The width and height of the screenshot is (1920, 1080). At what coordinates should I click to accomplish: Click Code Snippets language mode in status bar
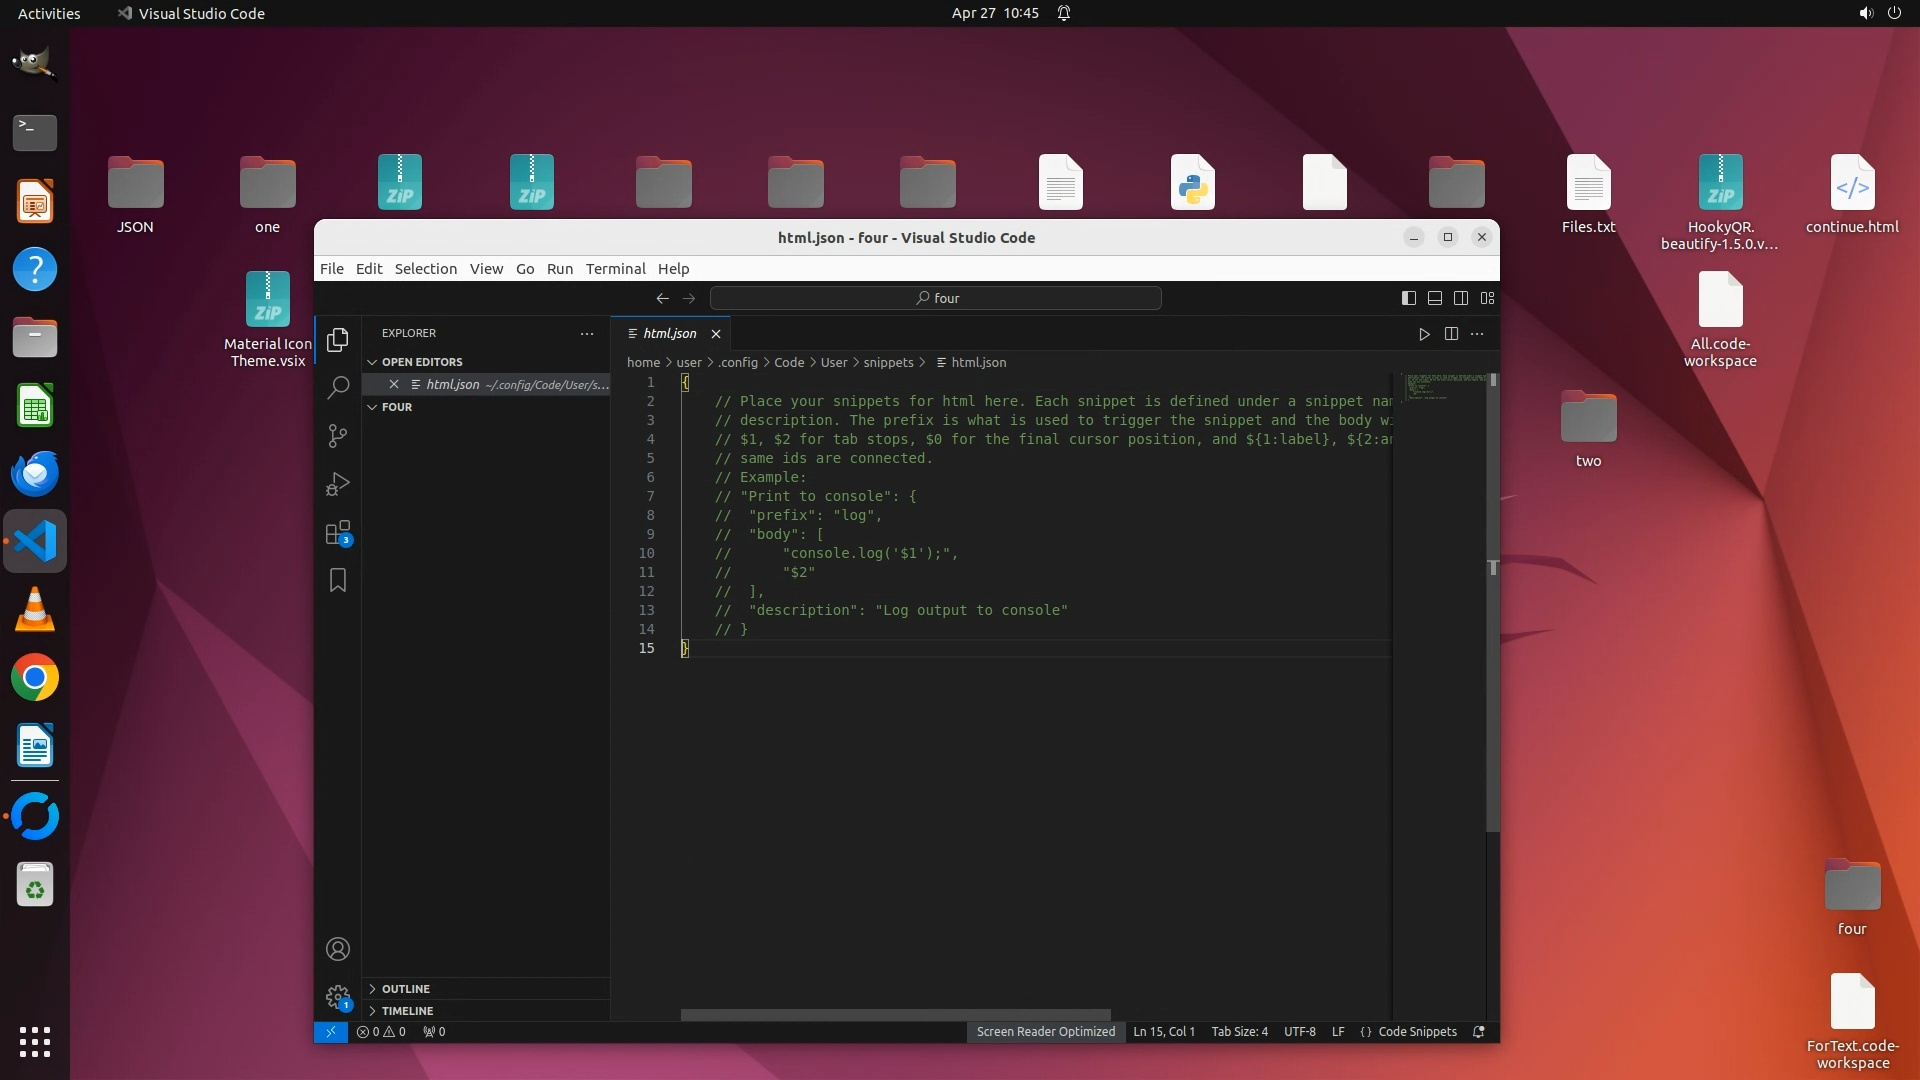pyautogui.click(x=1416, y=1032)
